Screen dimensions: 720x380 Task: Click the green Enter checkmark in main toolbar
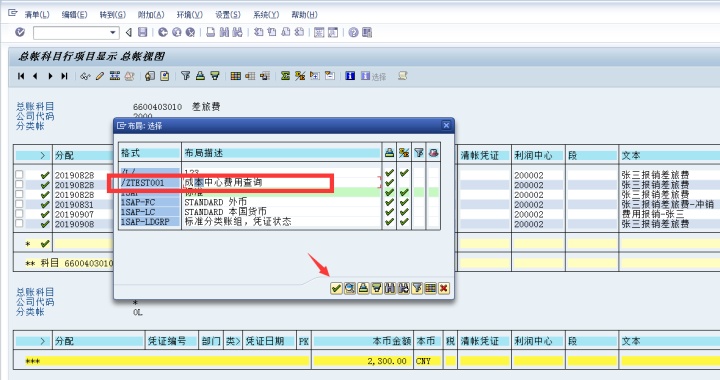(20, 32)
